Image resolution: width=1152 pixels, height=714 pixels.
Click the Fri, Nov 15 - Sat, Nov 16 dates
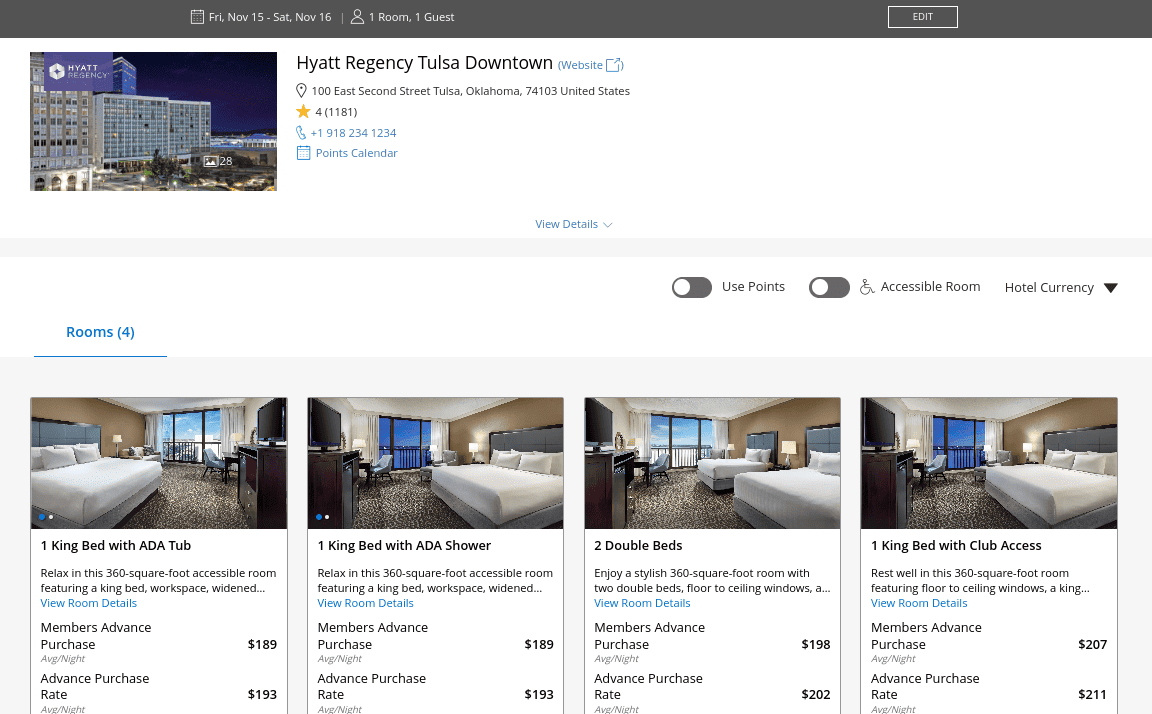point(270,17)
